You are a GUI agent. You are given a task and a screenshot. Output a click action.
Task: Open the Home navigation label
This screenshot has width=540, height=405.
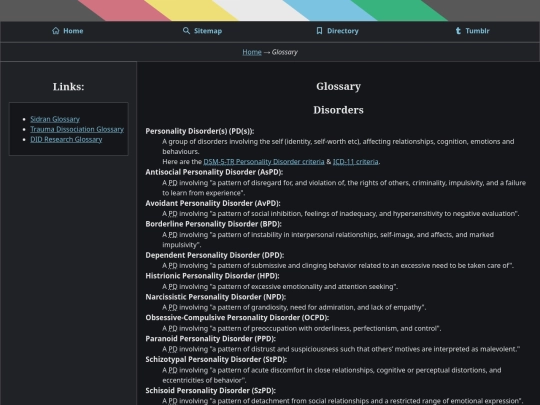[73, 31]
